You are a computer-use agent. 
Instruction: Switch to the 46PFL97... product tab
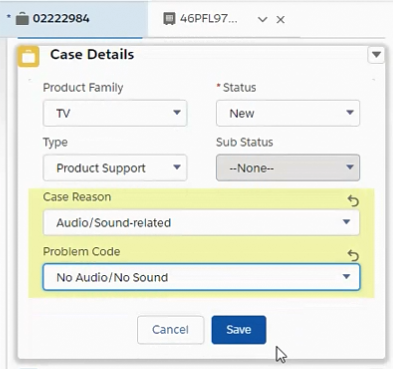pos(209,19)
